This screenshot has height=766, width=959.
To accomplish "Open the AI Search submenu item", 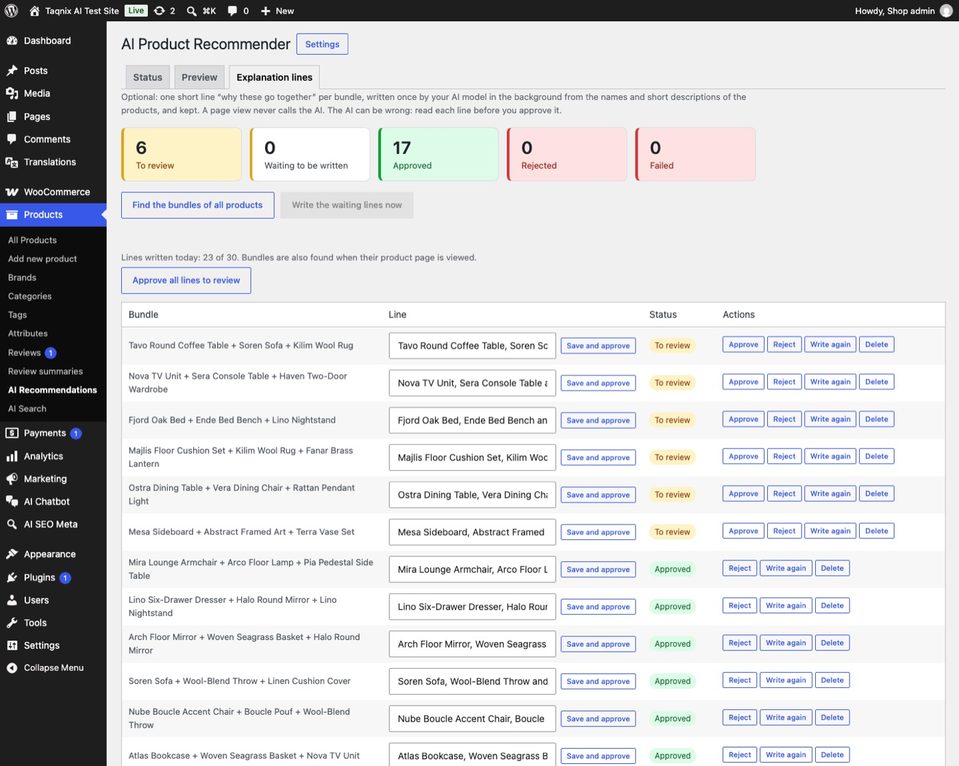I will (27, 408).
